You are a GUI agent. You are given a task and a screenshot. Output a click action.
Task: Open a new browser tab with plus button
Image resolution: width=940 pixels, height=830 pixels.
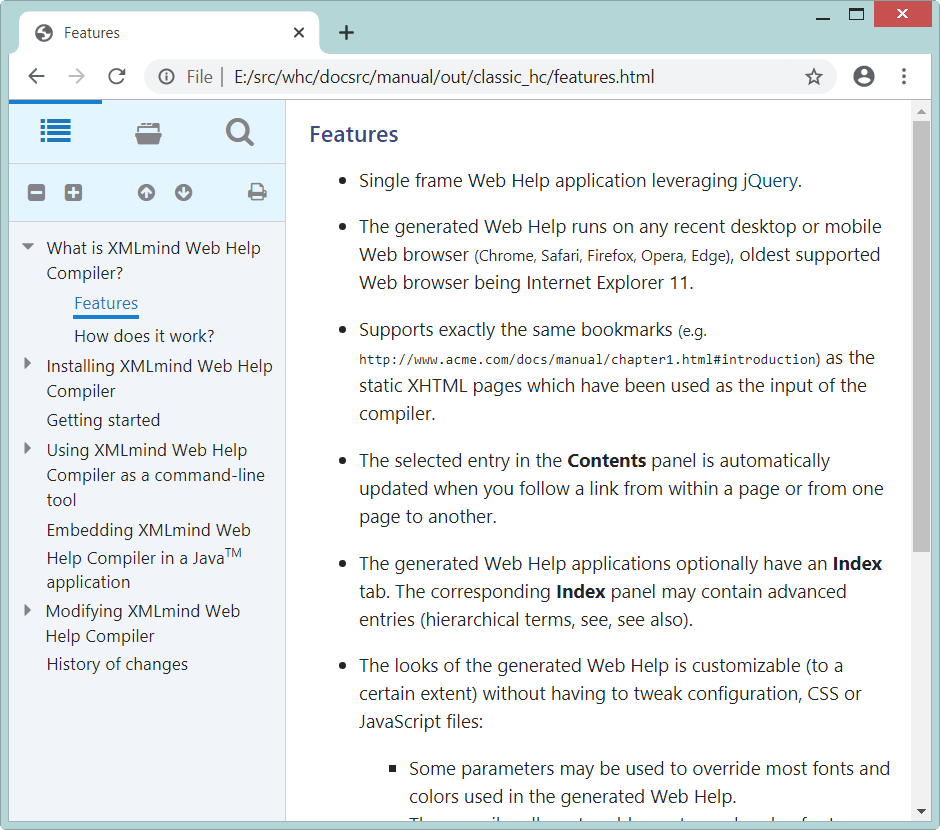pyautogui.click(x=347, y=32)
